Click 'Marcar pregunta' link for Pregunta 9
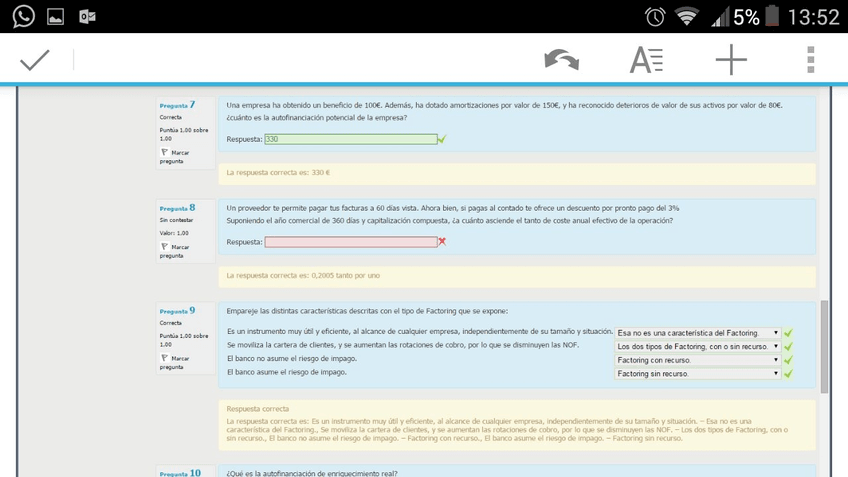This screenshot has height=477, width=848. click(175, 362)
